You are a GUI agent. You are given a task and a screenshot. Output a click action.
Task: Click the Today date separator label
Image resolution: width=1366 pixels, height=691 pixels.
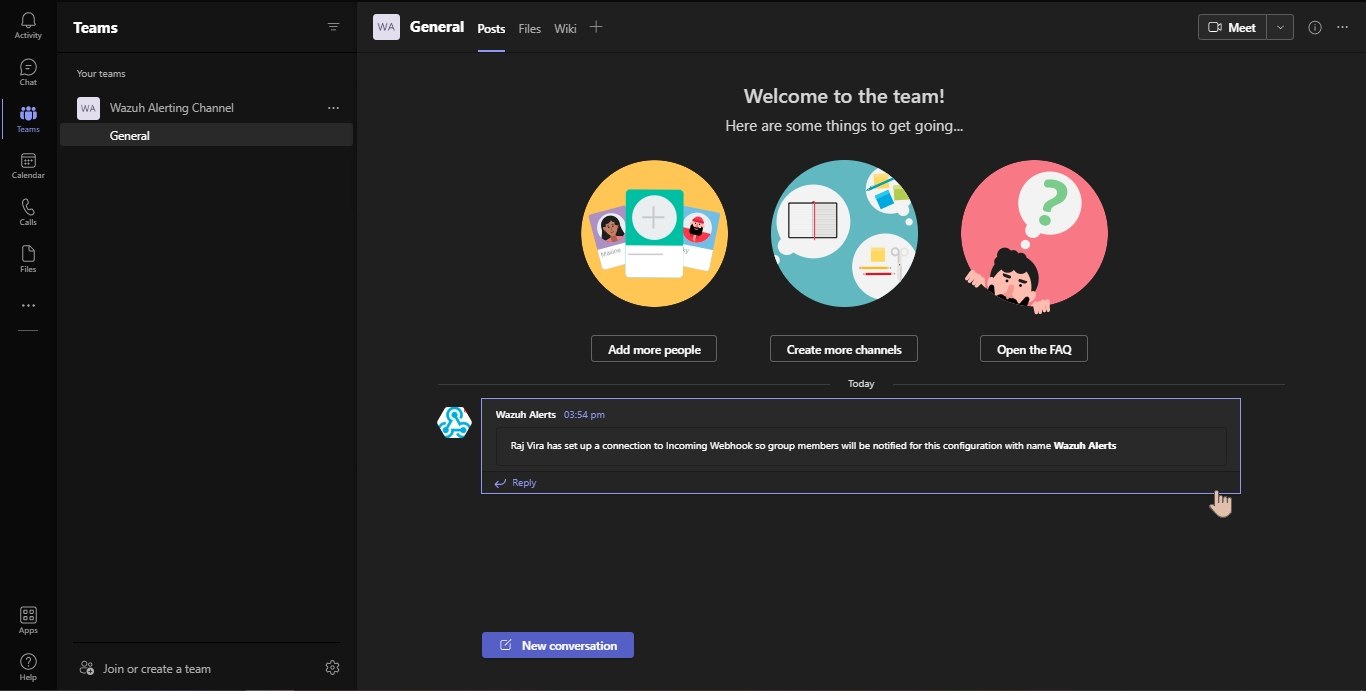[x=861, y=384]
